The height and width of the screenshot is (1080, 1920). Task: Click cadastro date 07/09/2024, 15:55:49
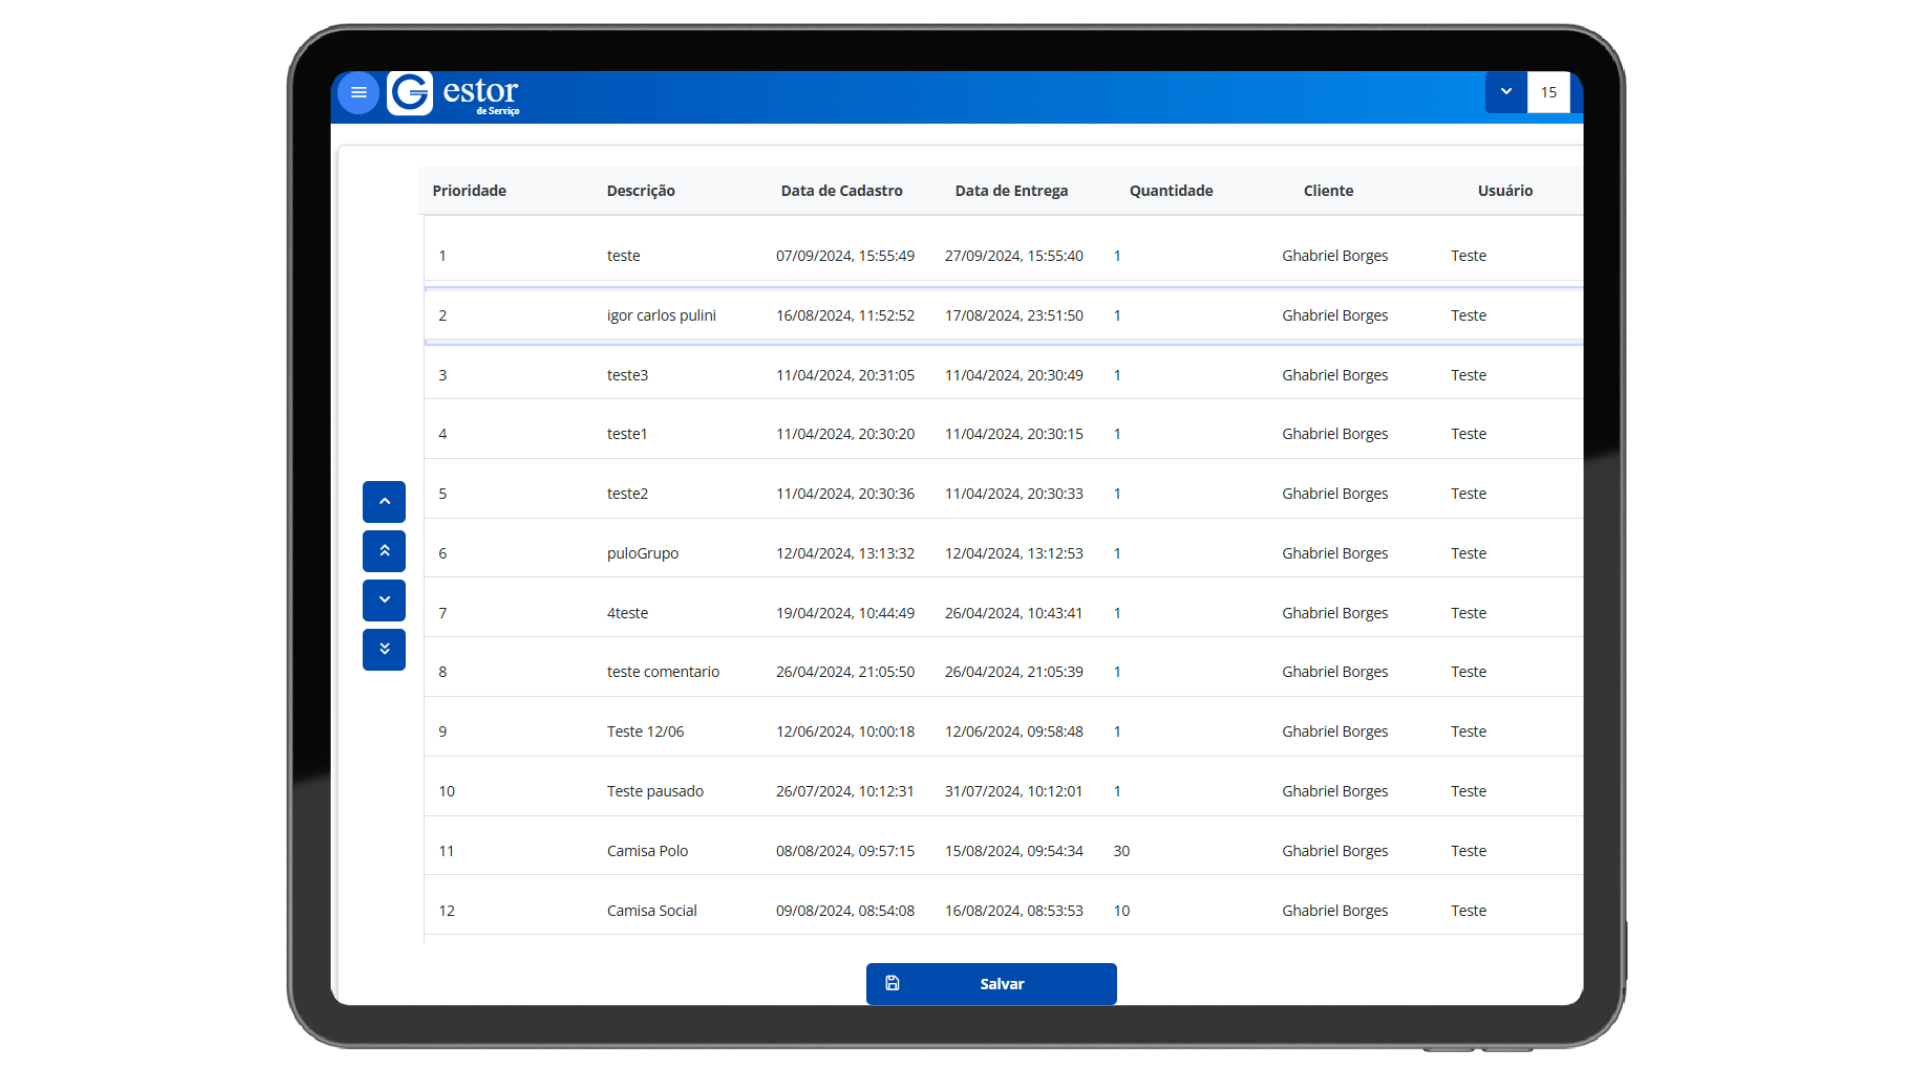coord(845,256)
